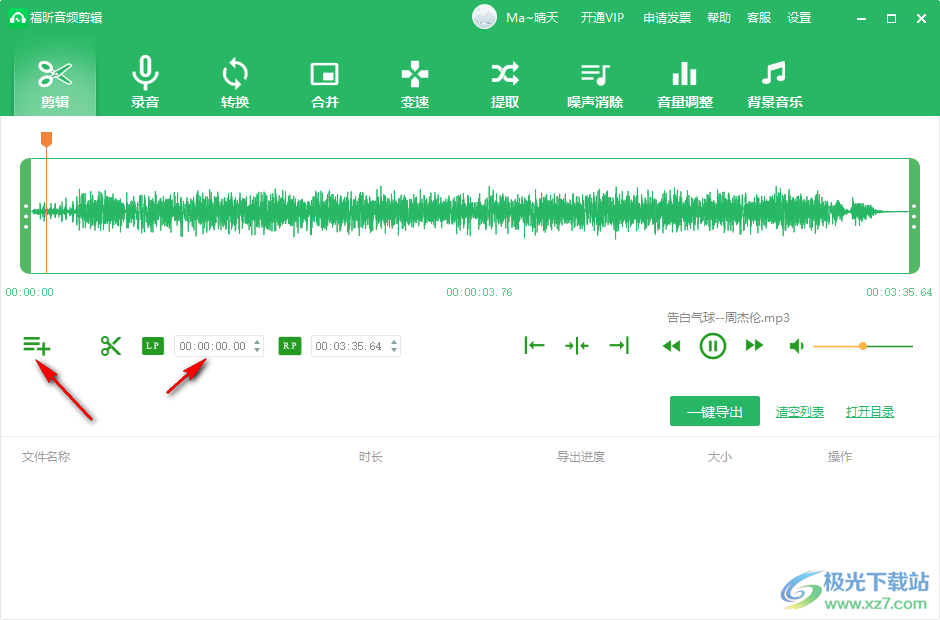
Task: Jump to selection end icon
Action: coord(619,345)
